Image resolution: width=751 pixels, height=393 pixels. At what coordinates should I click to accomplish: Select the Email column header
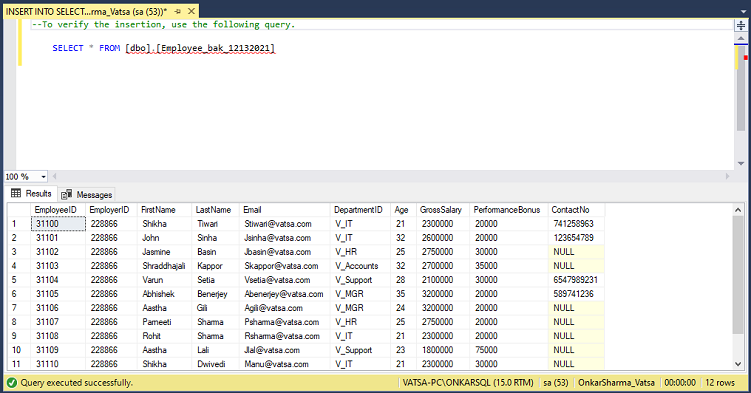click(x=284, y=210)
